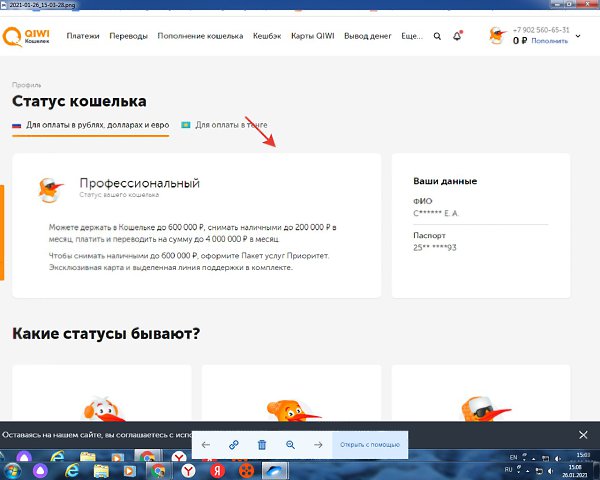
Task: Open the search magnifier icon in header
Action: tap(437, 36)
